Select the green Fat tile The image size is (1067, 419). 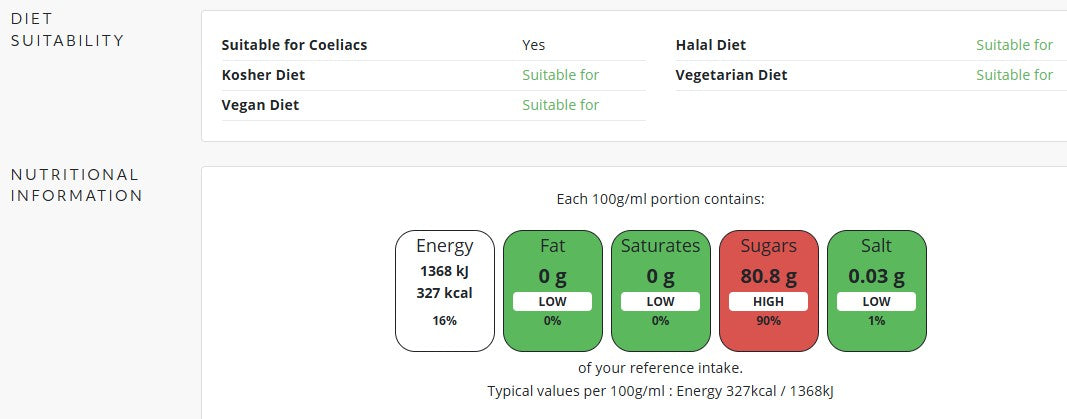click(553, 290)
